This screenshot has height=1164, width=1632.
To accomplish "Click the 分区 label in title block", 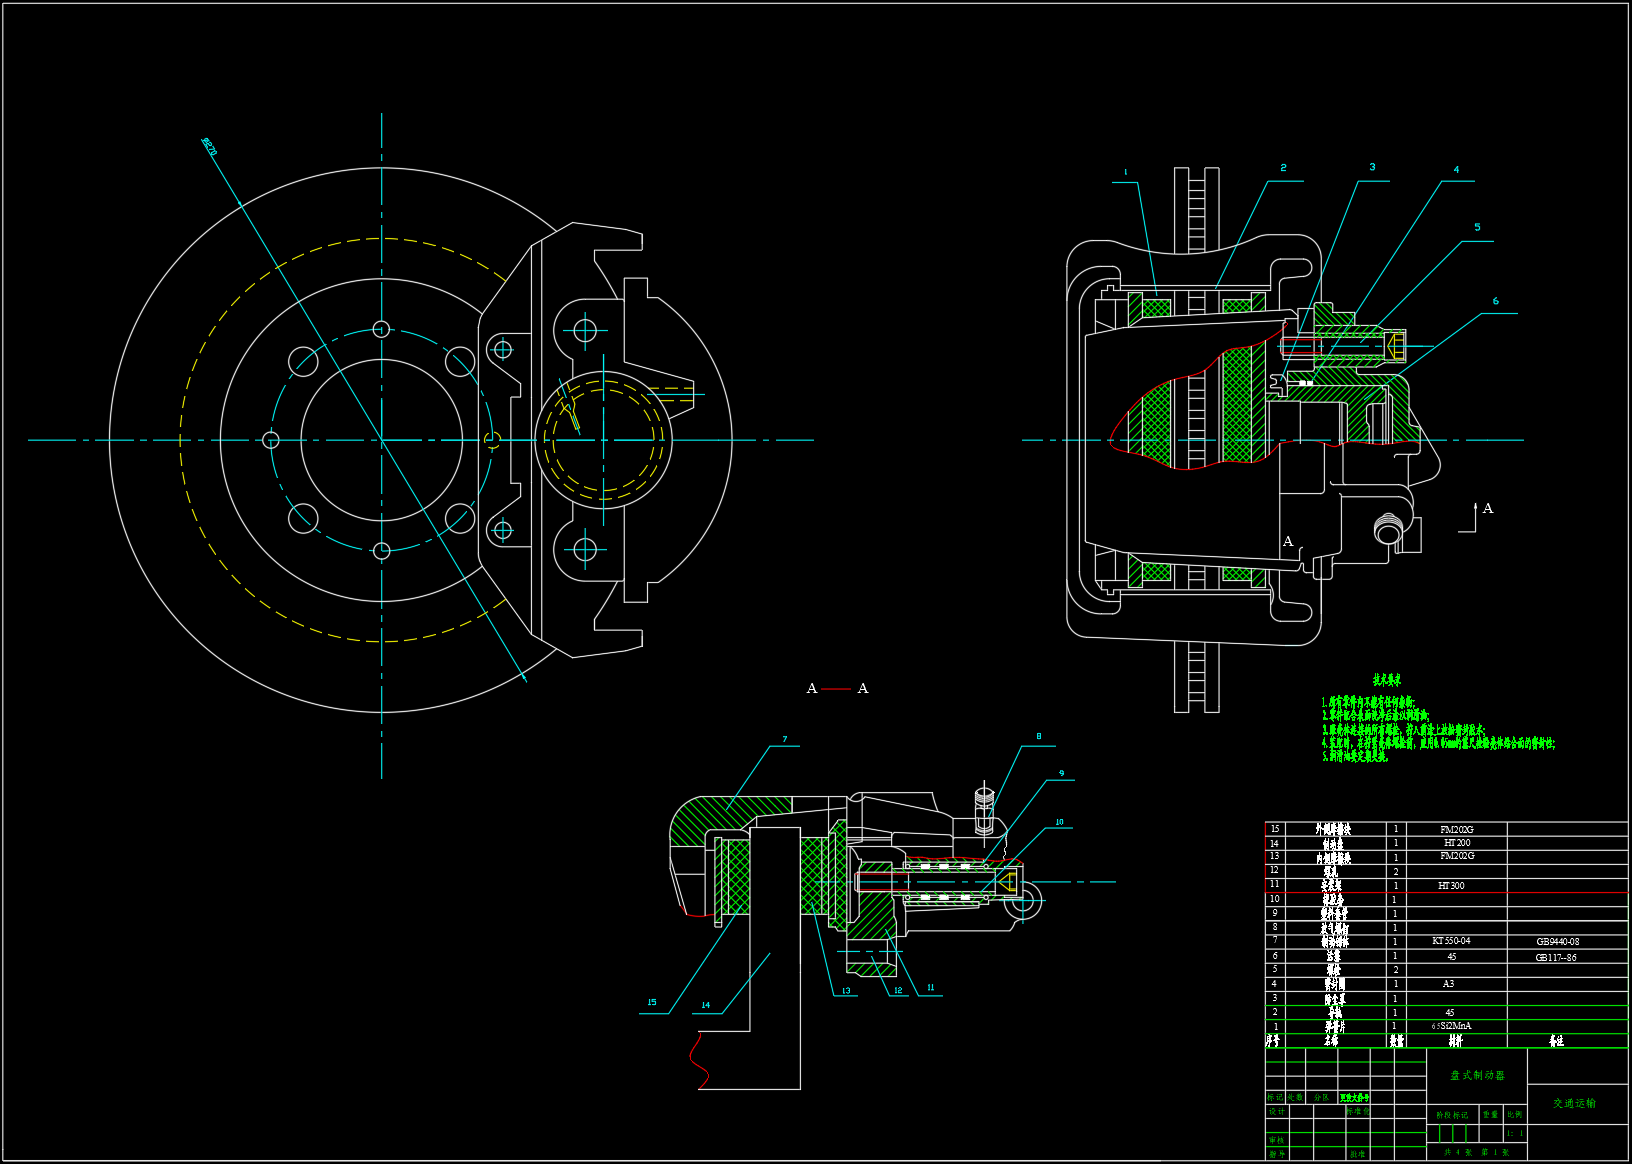I will 1322,1097.
